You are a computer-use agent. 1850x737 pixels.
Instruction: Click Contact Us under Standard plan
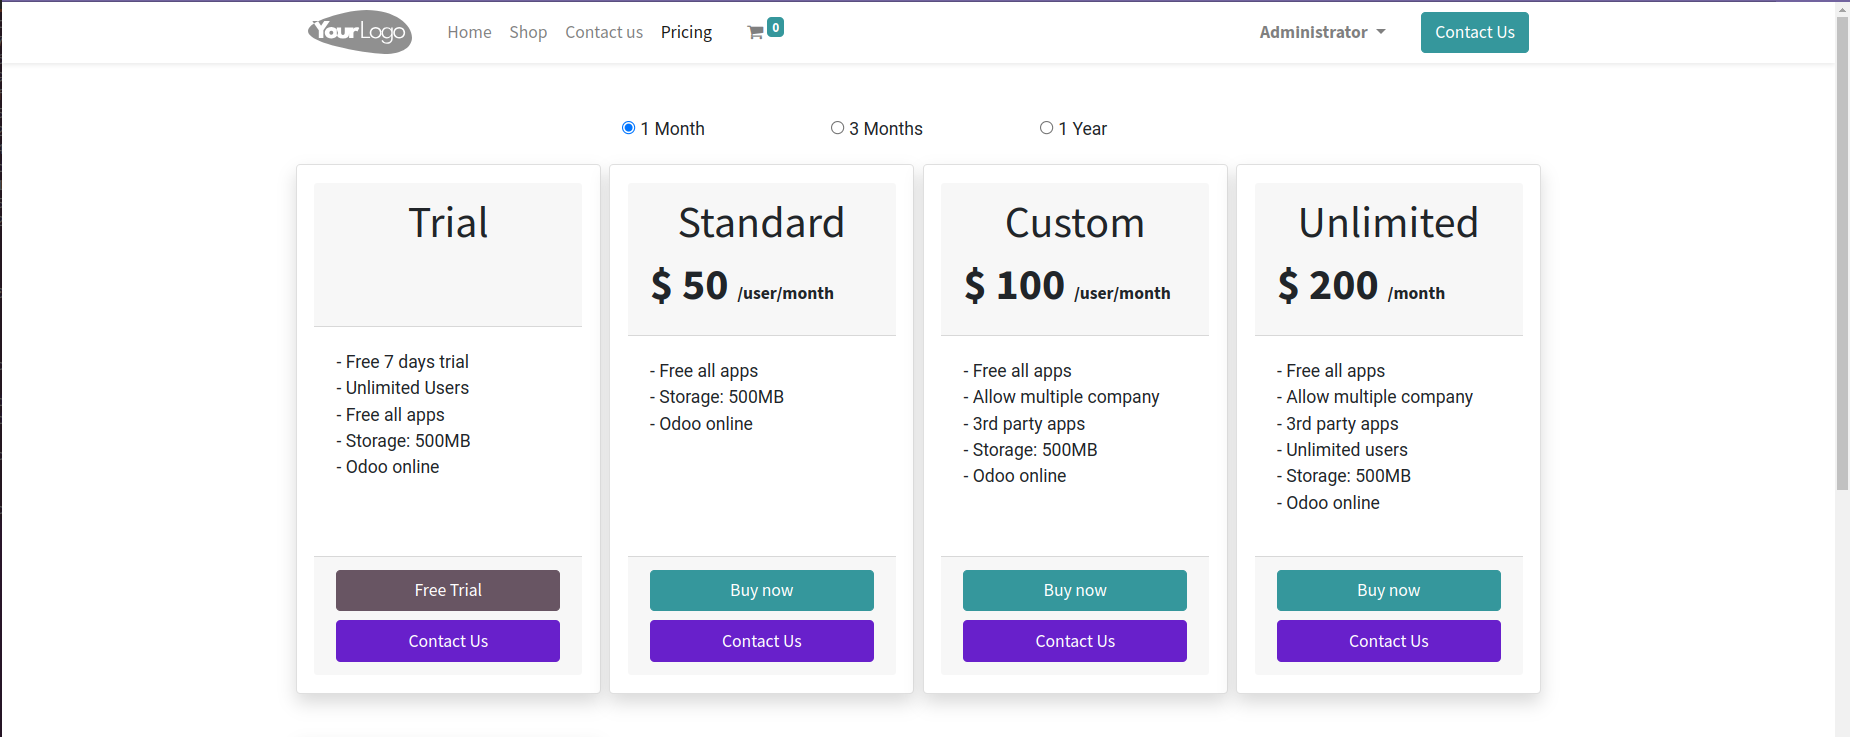pyautogui.click(x=762, y=641)
